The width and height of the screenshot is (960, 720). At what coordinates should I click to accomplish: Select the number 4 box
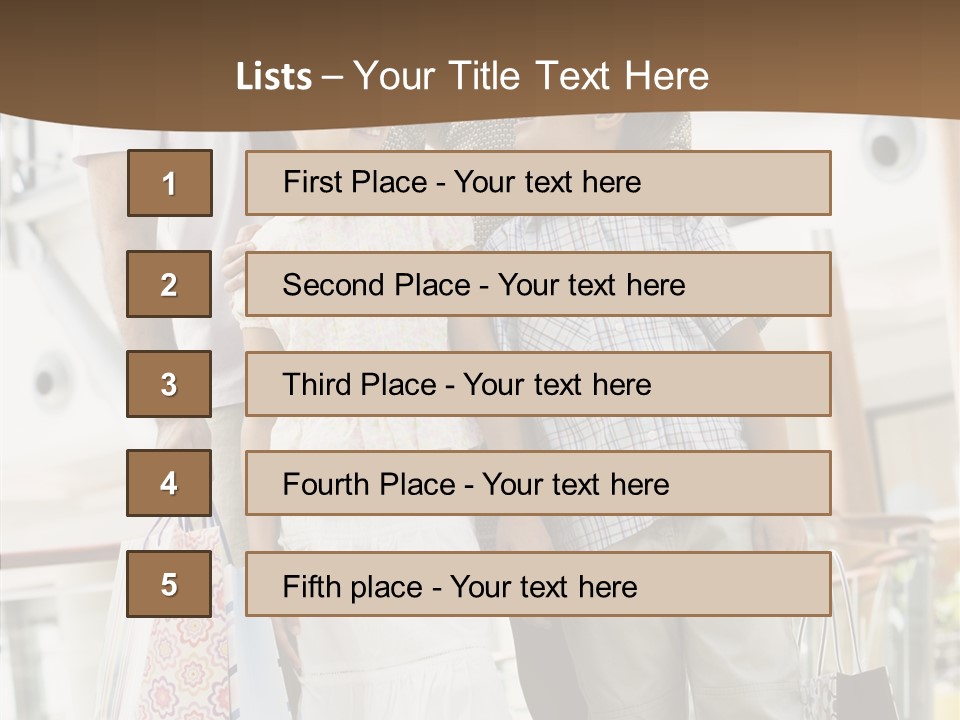169,483
